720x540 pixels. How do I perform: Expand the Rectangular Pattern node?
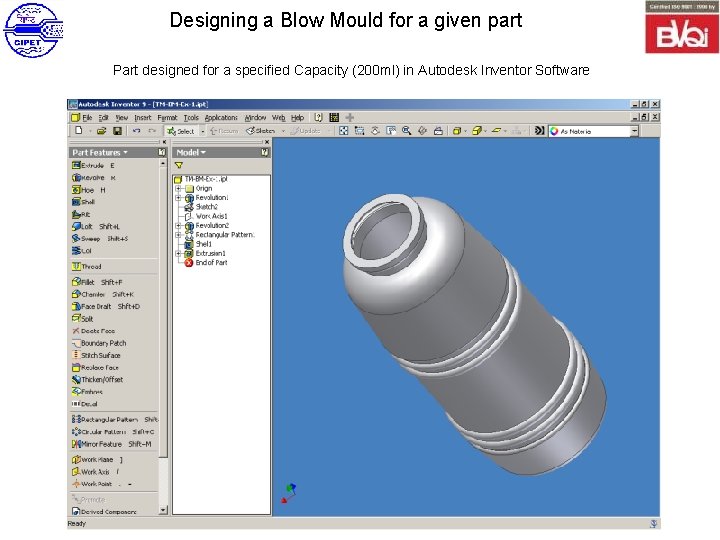tap(178, 235)
